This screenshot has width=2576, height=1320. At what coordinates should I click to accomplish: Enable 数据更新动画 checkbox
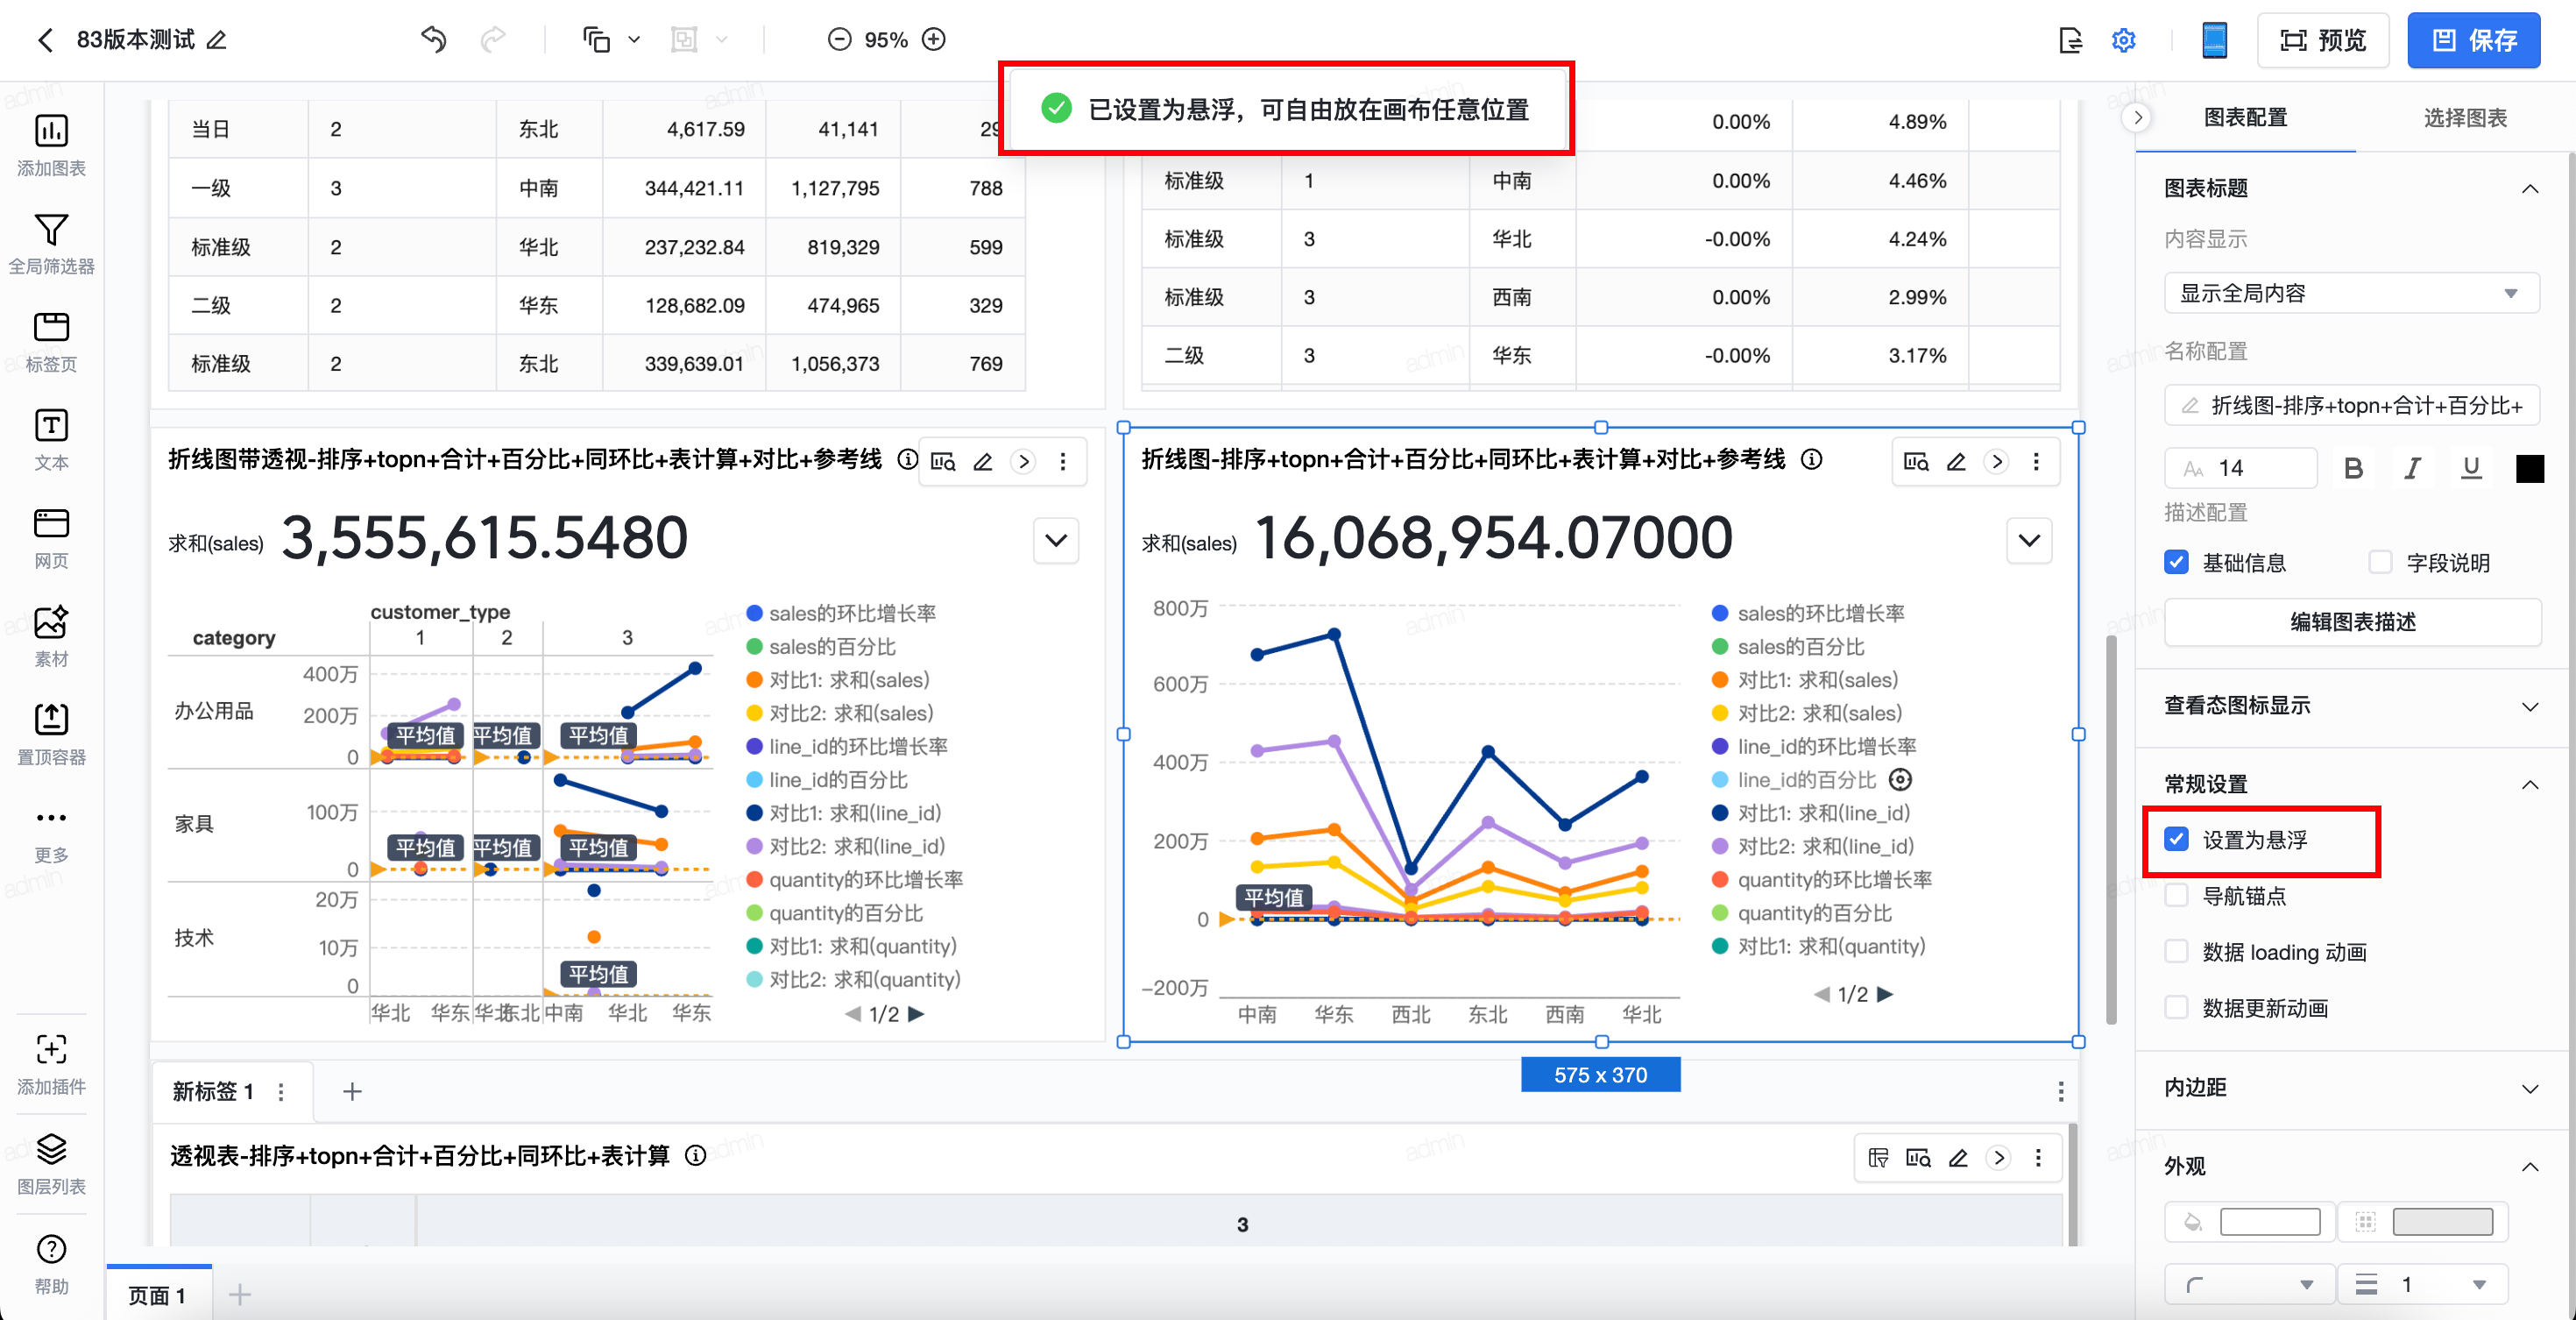point(2176,1007)
